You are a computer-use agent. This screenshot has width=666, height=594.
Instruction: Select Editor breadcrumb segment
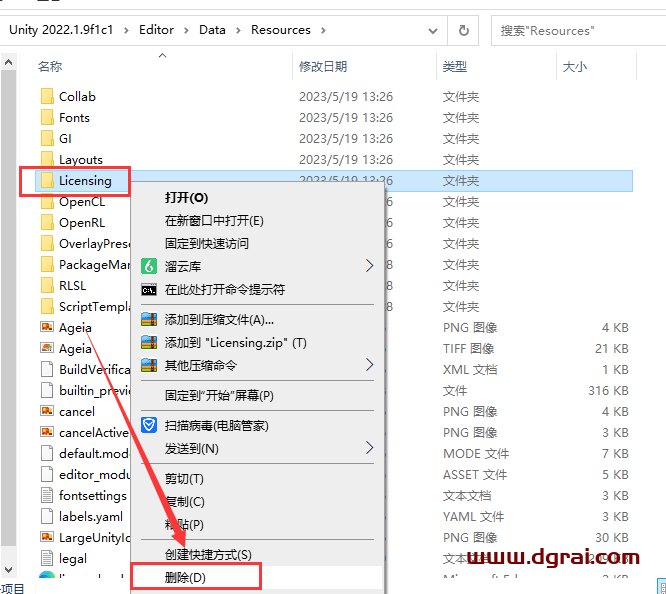[x=156, y=30]
